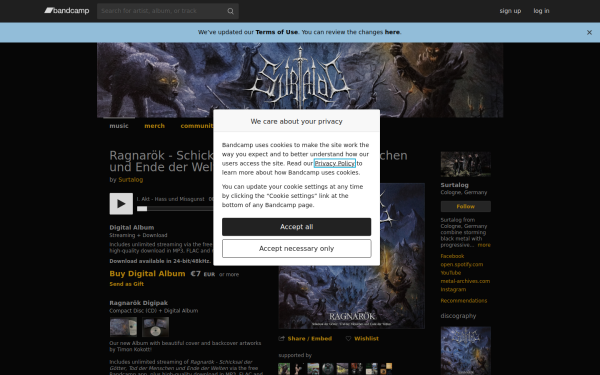Open the log in link
The width and height of the screenshot is (600, 375).
(541, 11)
